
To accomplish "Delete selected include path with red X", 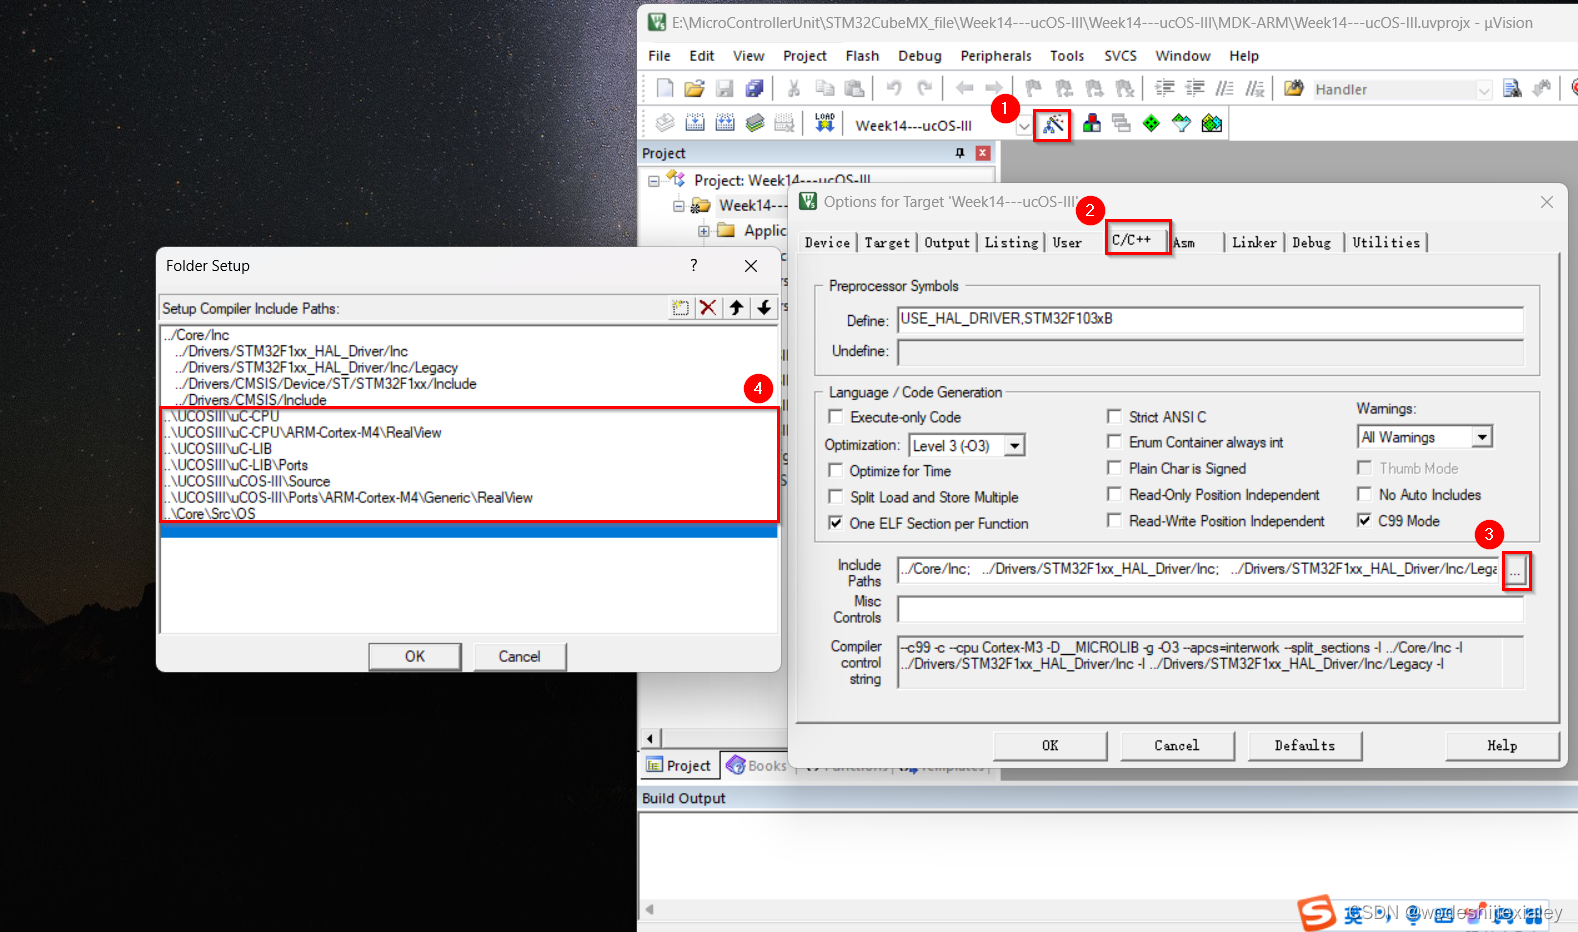I will tap(708, 308).
